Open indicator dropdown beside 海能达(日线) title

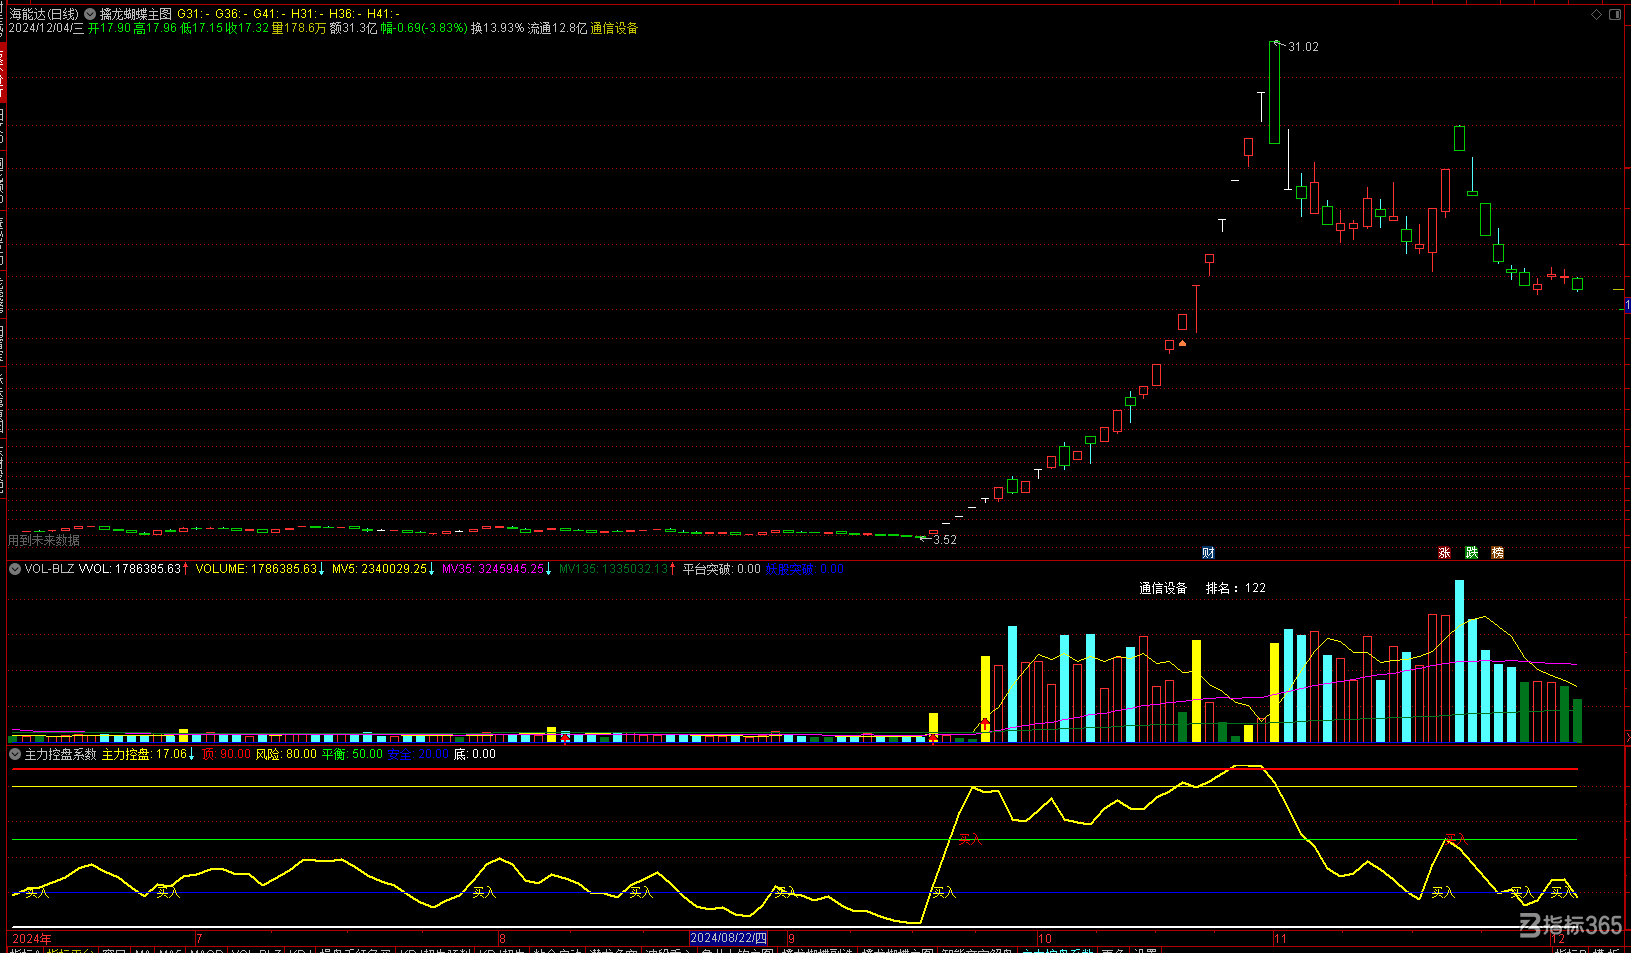(x=91, y=15)
